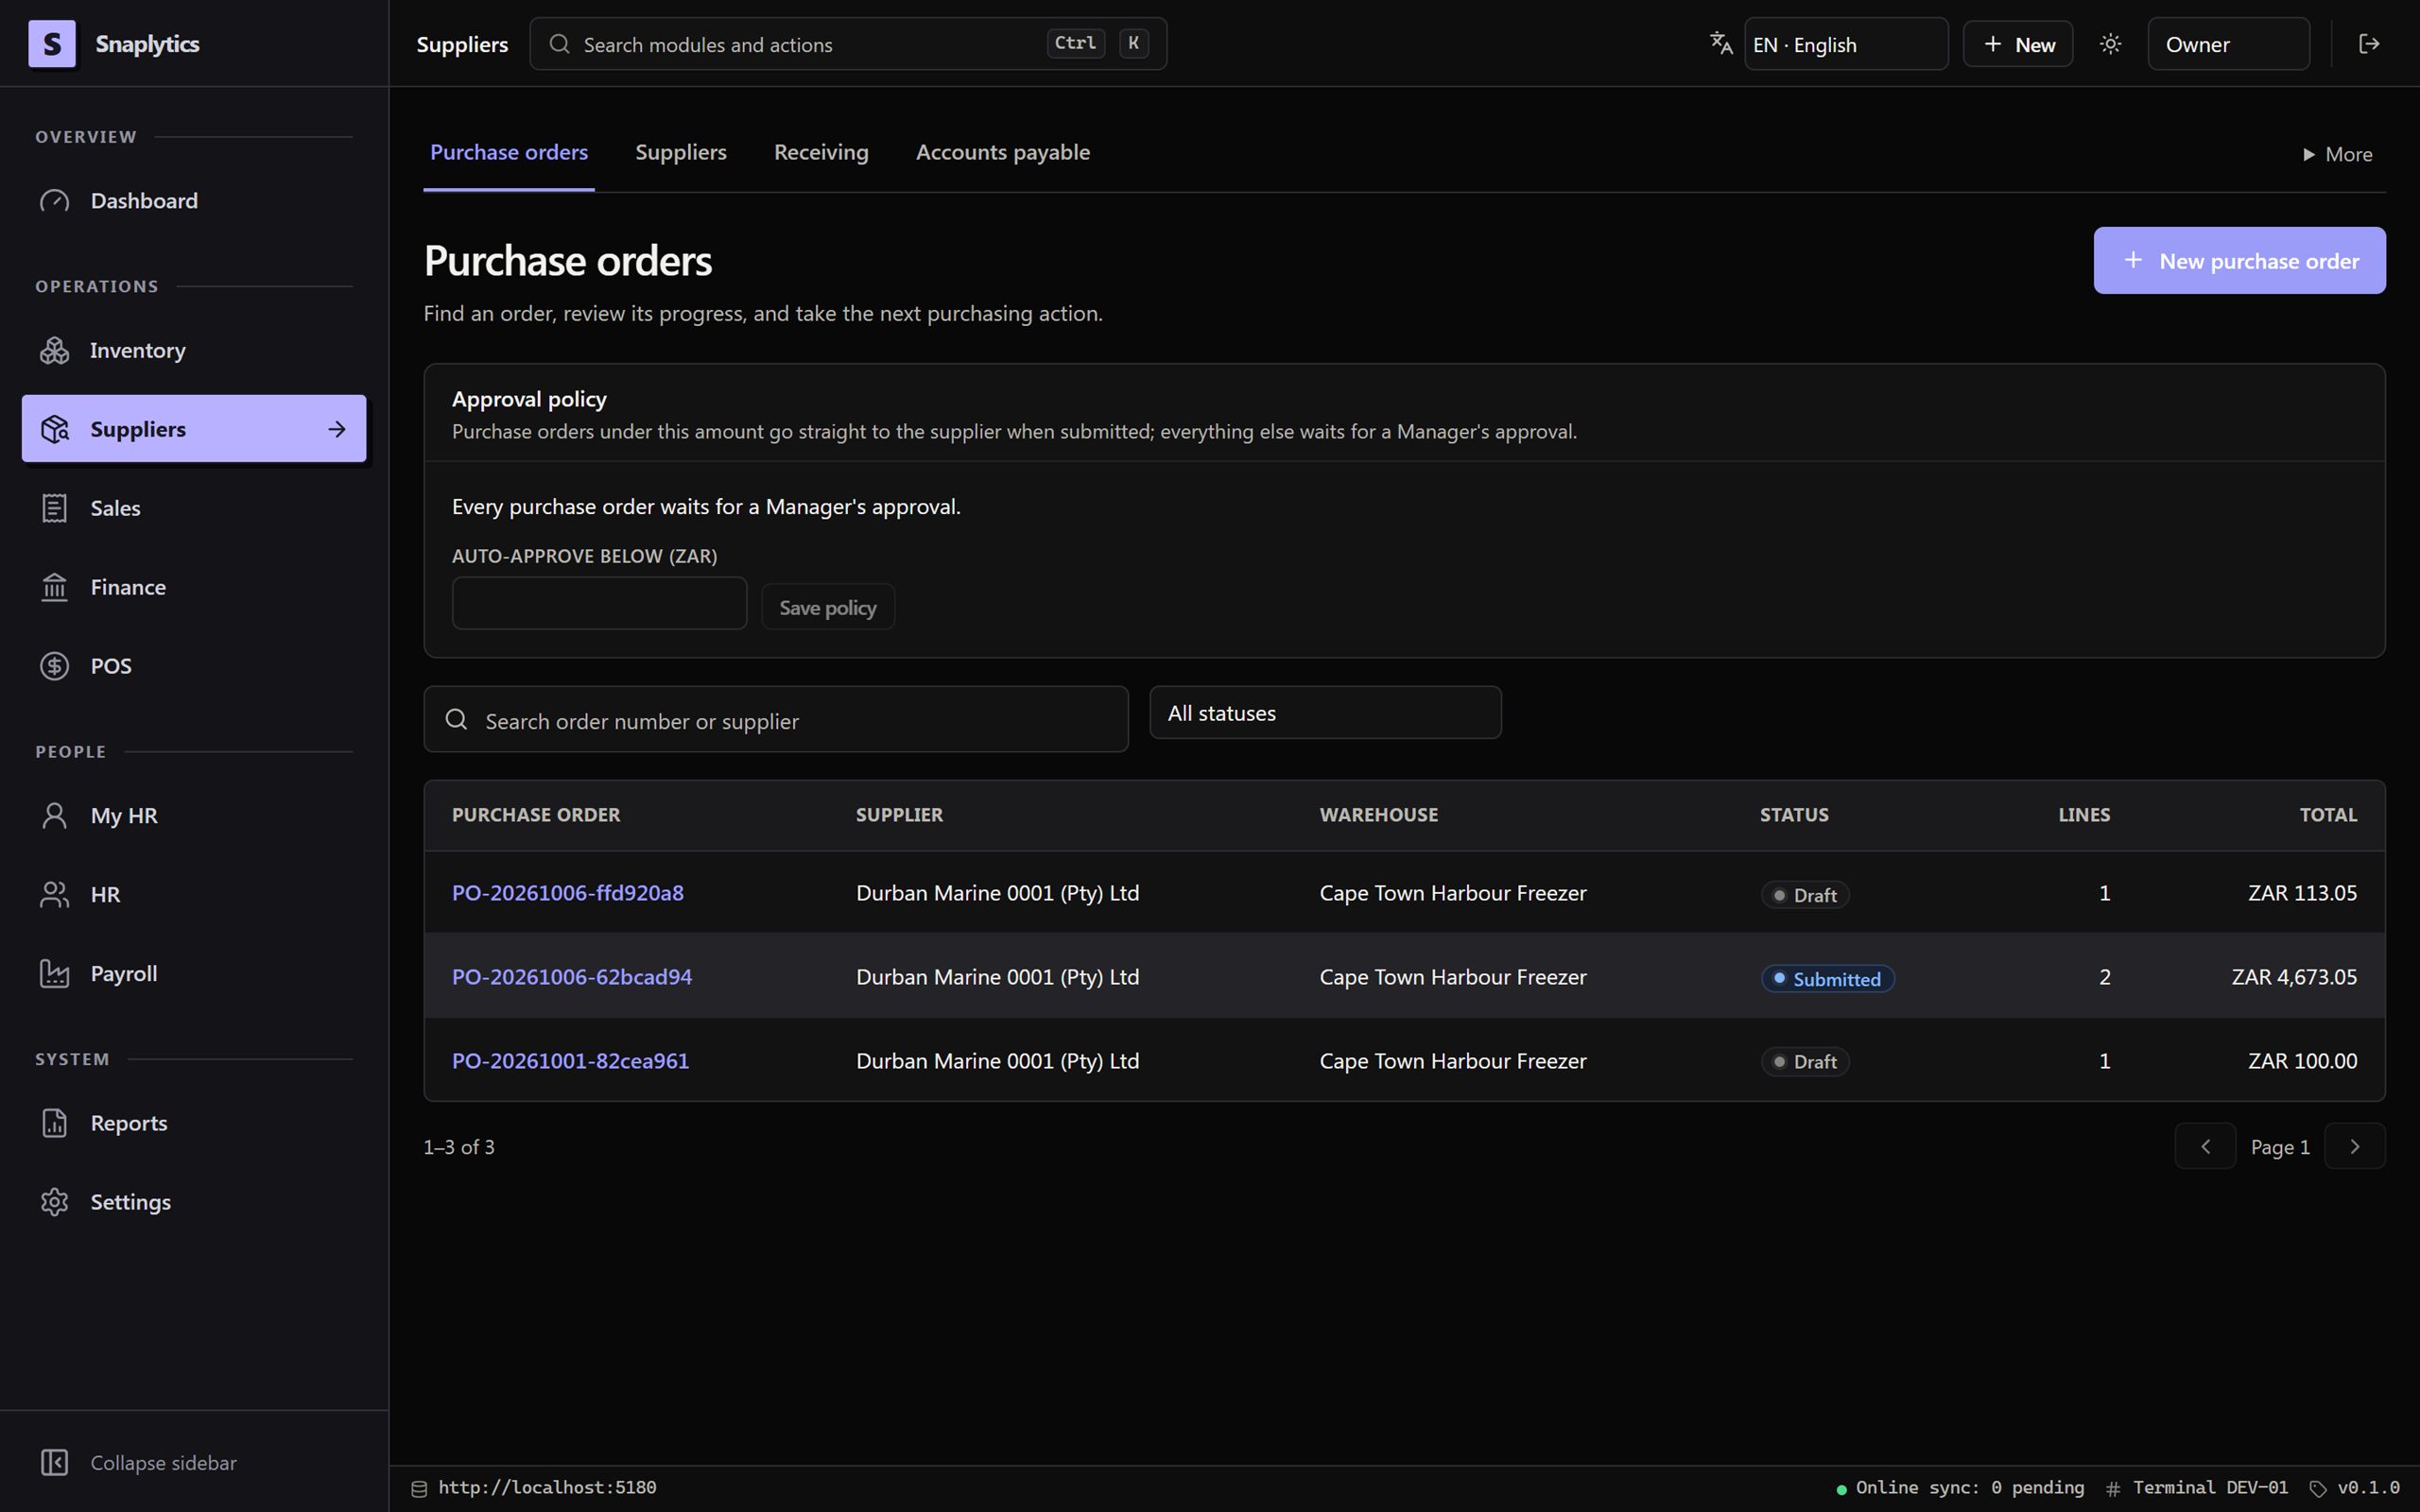
Task: Open Reports from the sidebar
Action: (x=194, y=1123)
